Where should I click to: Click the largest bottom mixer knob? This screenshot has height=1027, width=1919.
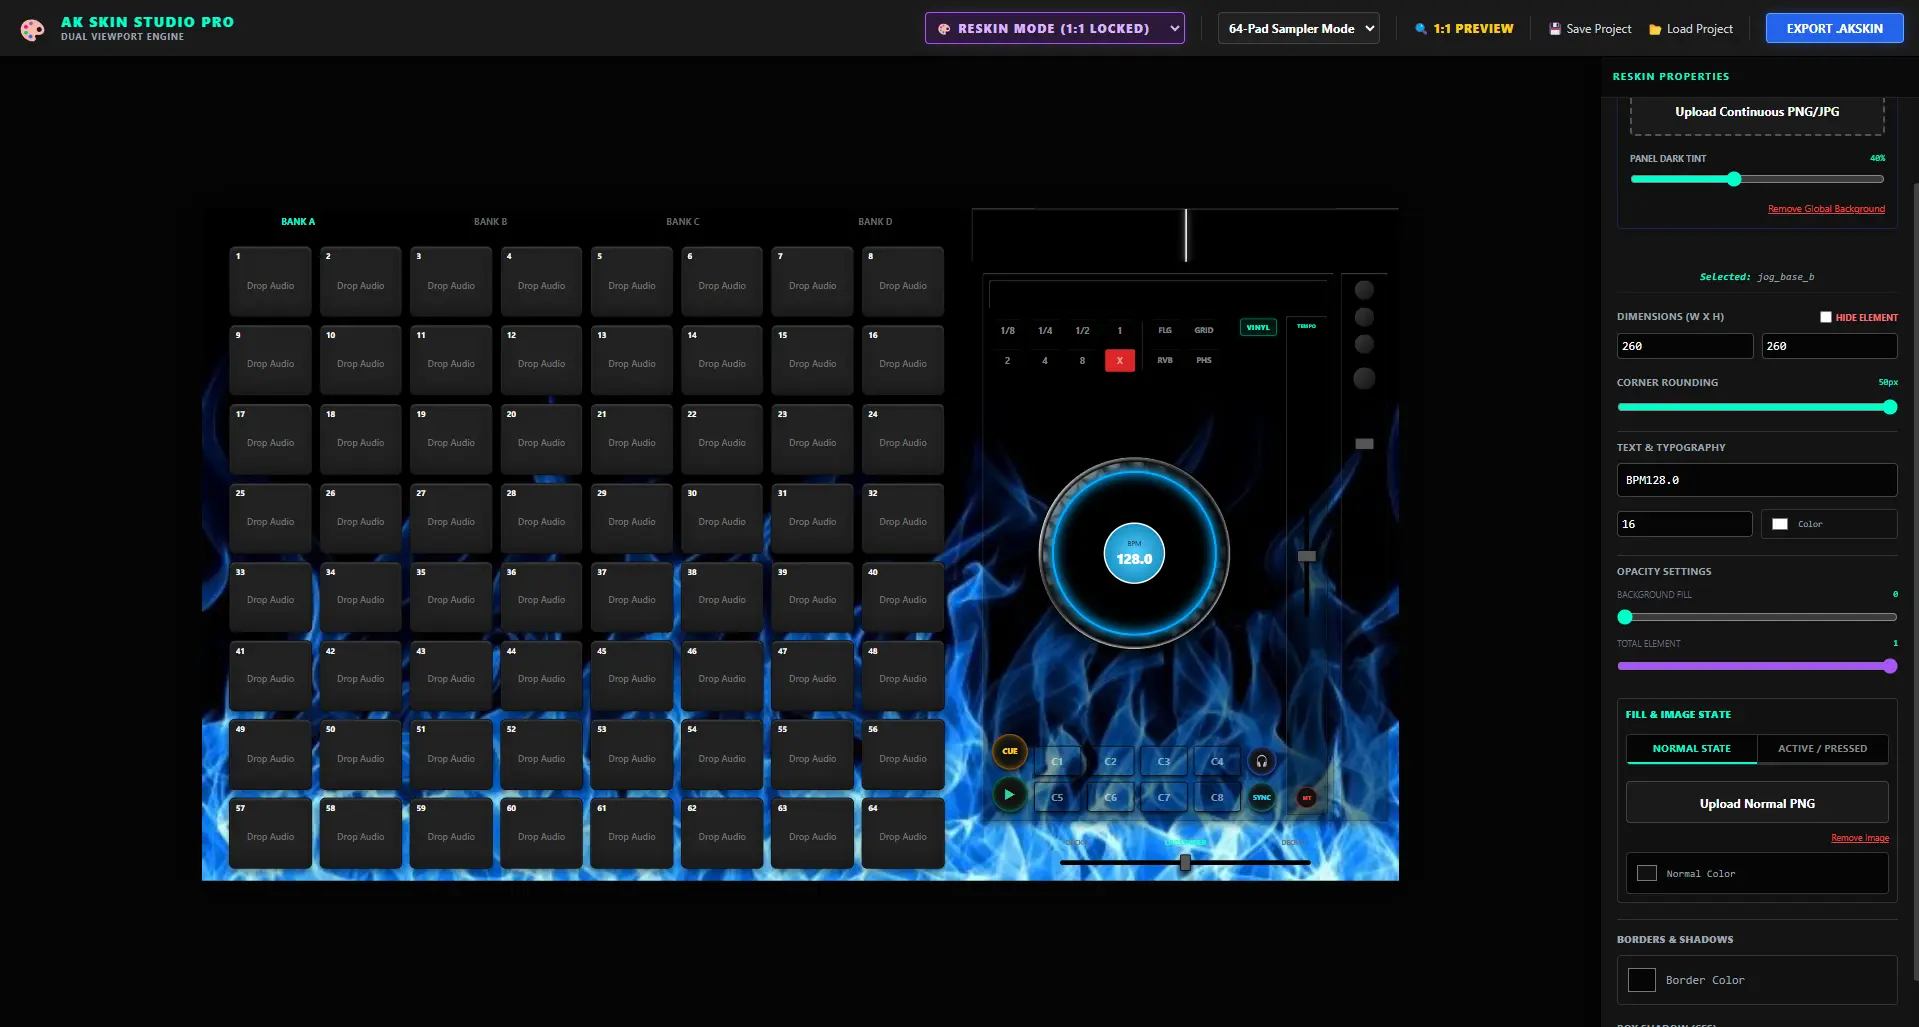[1364, 378]
